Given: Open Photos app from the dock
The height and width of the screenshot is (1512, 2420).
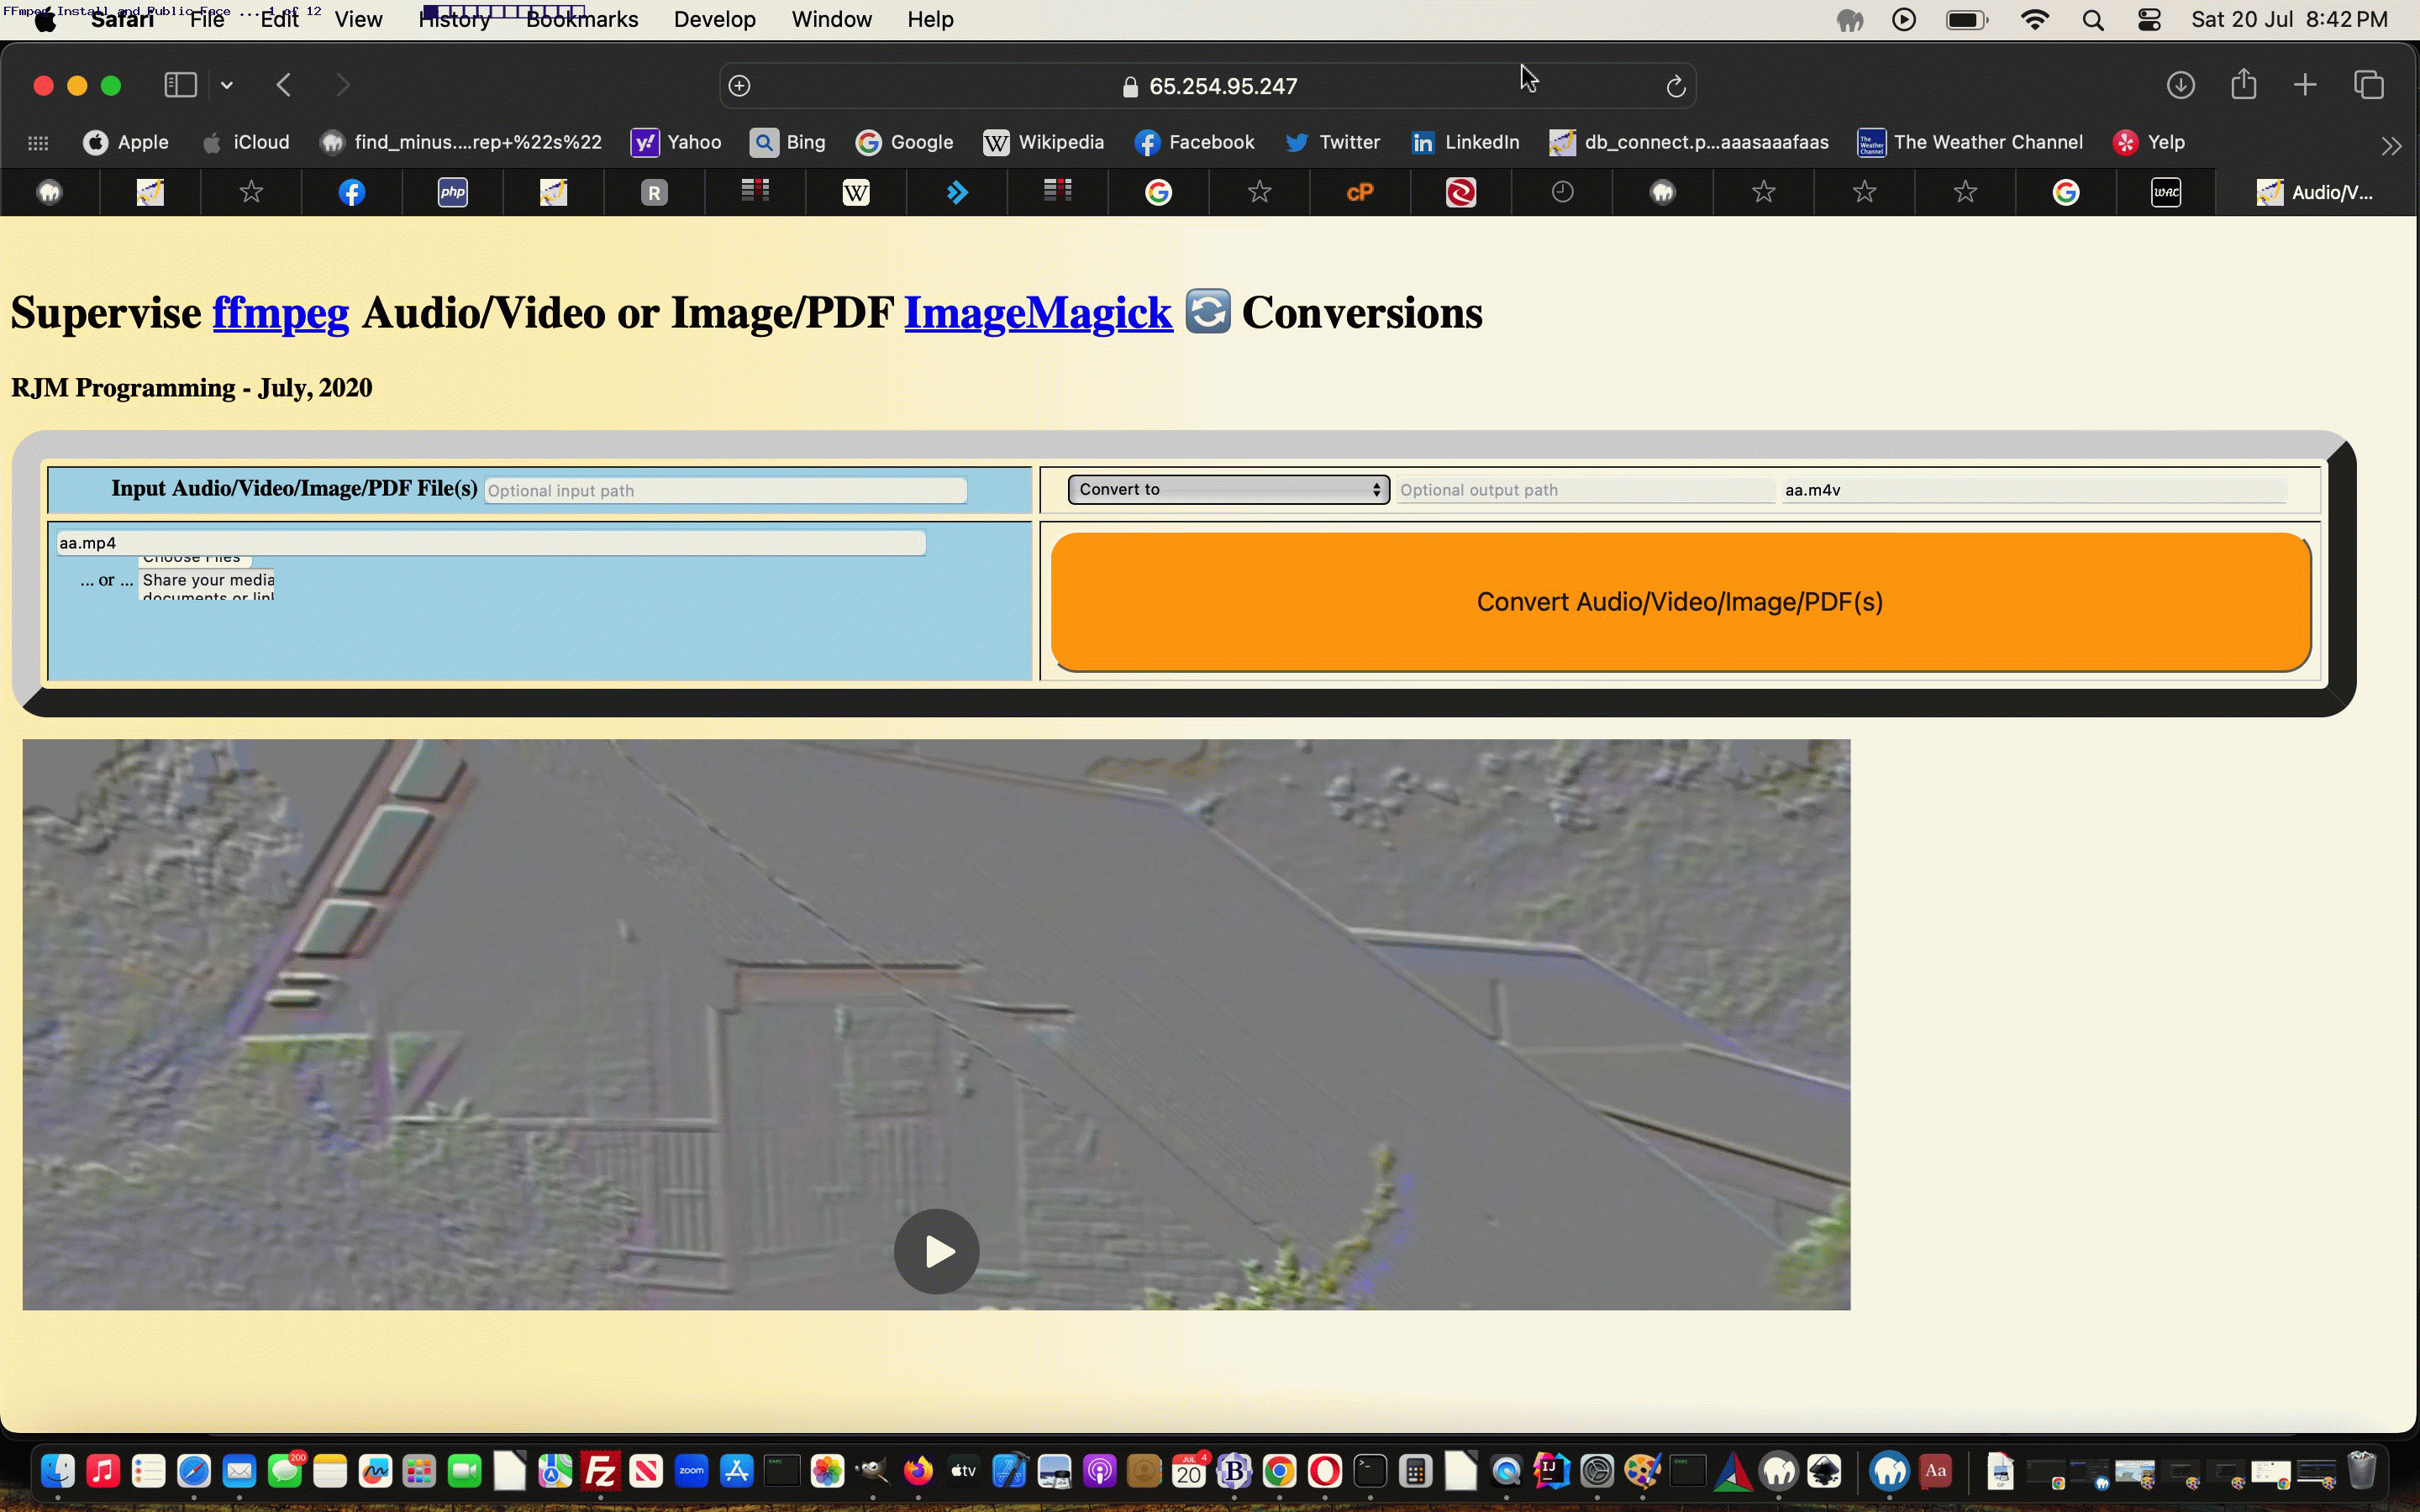Looking at the screenshot, I should (827, 1471).
